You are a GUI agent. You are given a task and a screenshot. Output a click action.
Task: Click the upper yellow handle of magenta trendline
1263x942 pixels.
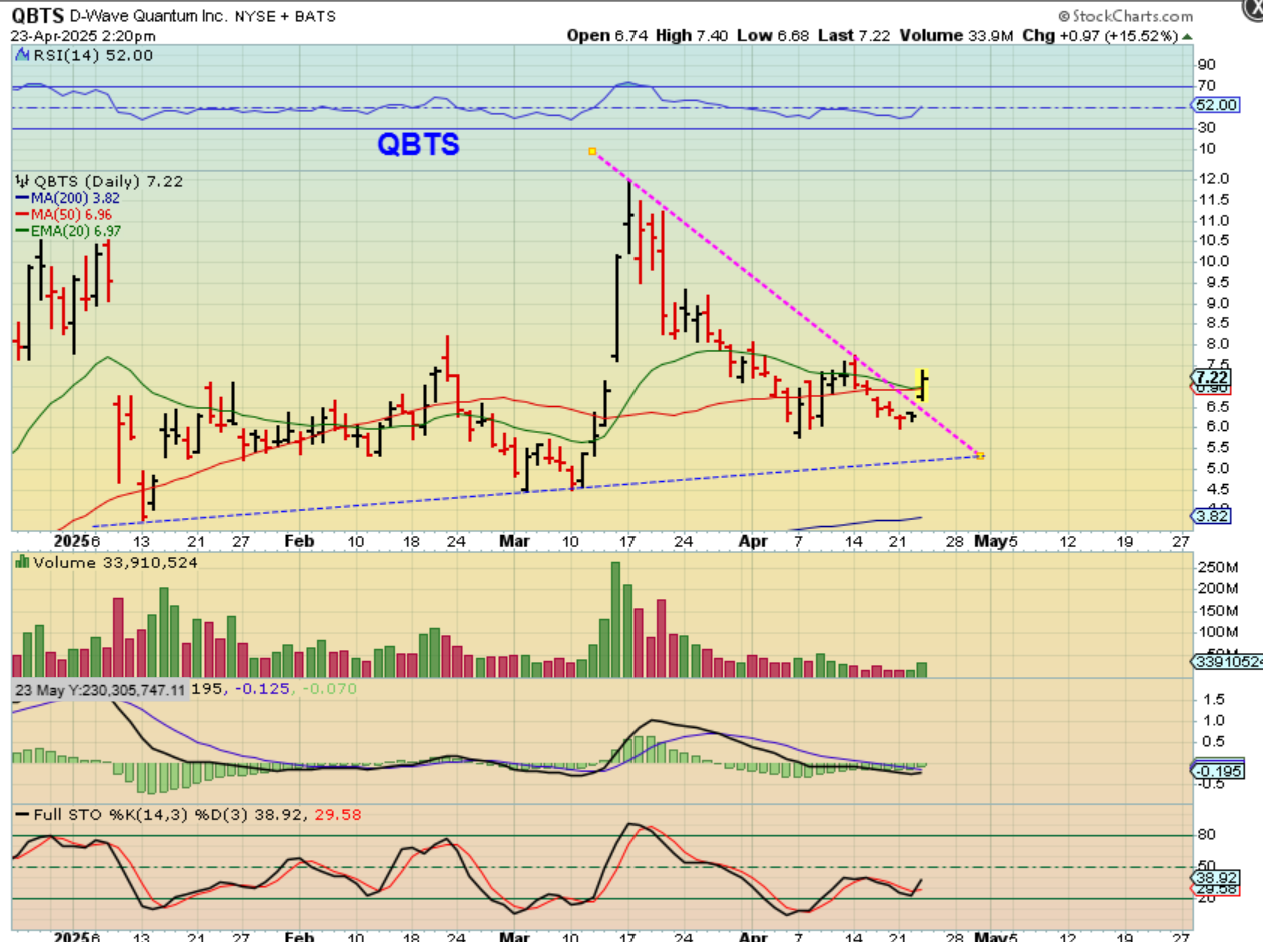[592, 152]
